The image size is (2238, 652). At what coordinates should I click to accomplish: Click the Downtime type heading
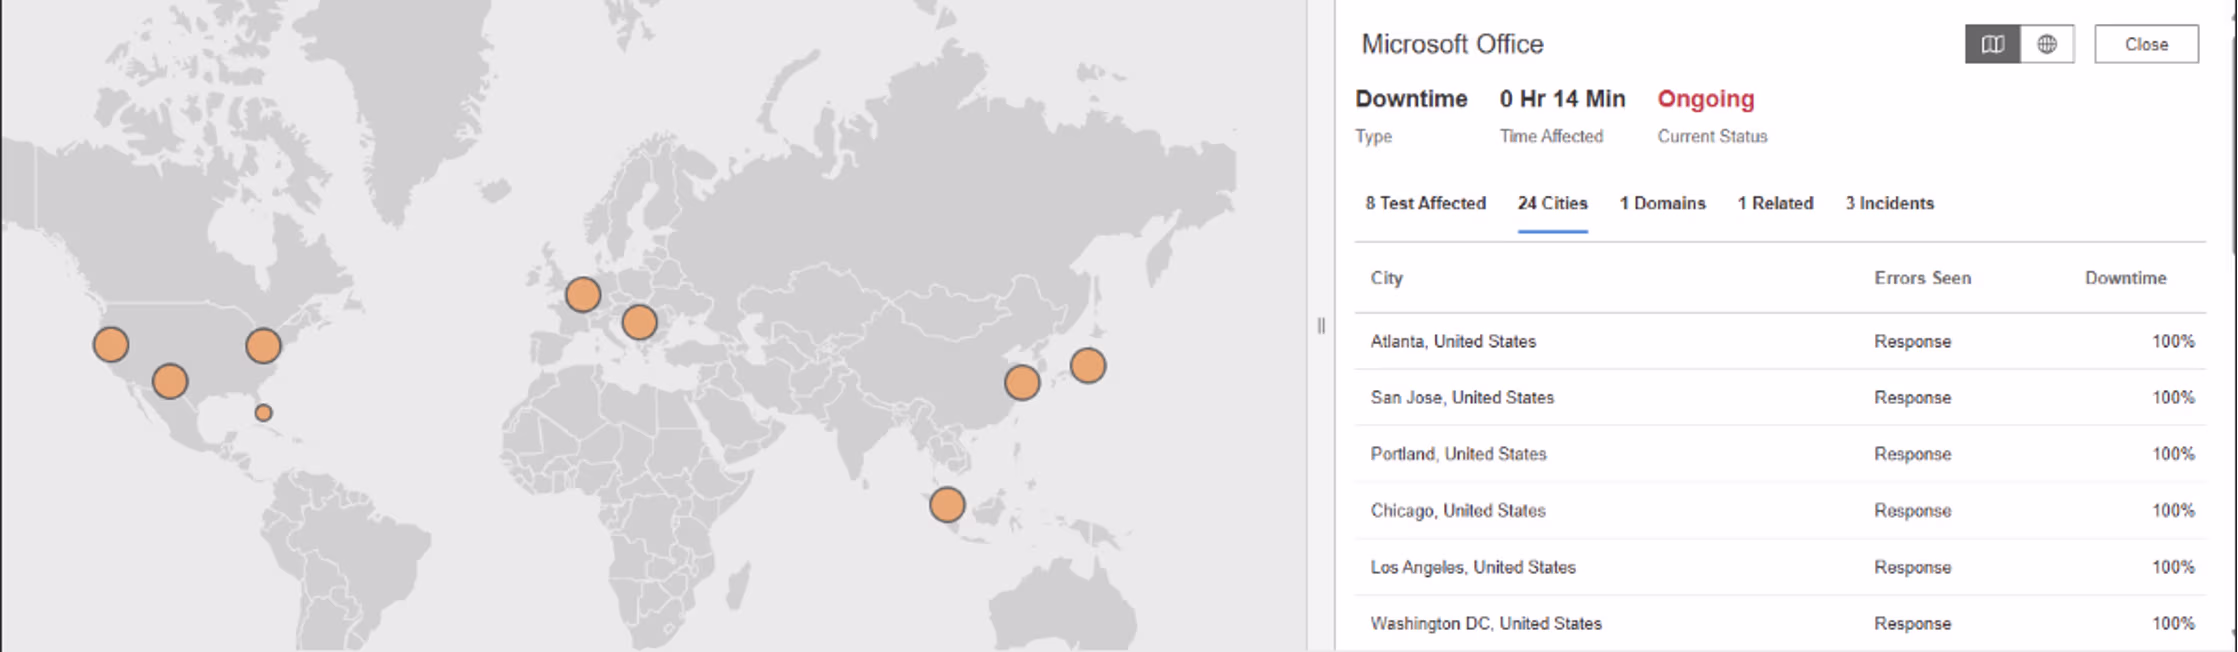coord(1411,99)
